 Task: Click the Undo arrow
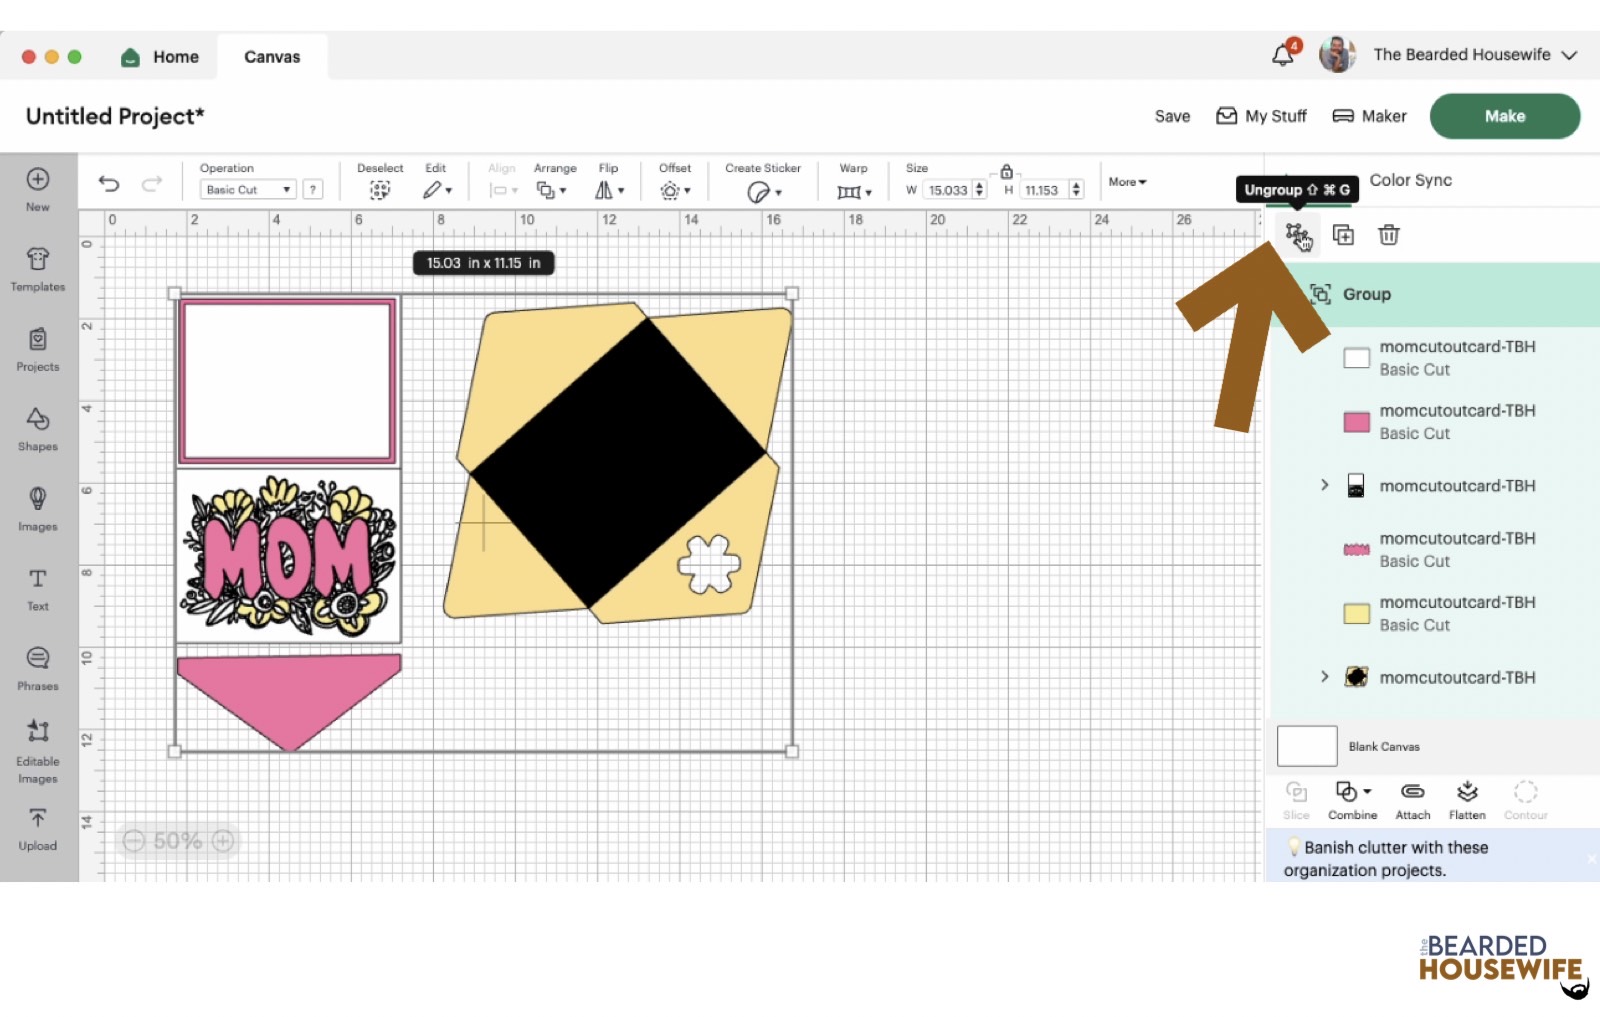click(109, 183)
